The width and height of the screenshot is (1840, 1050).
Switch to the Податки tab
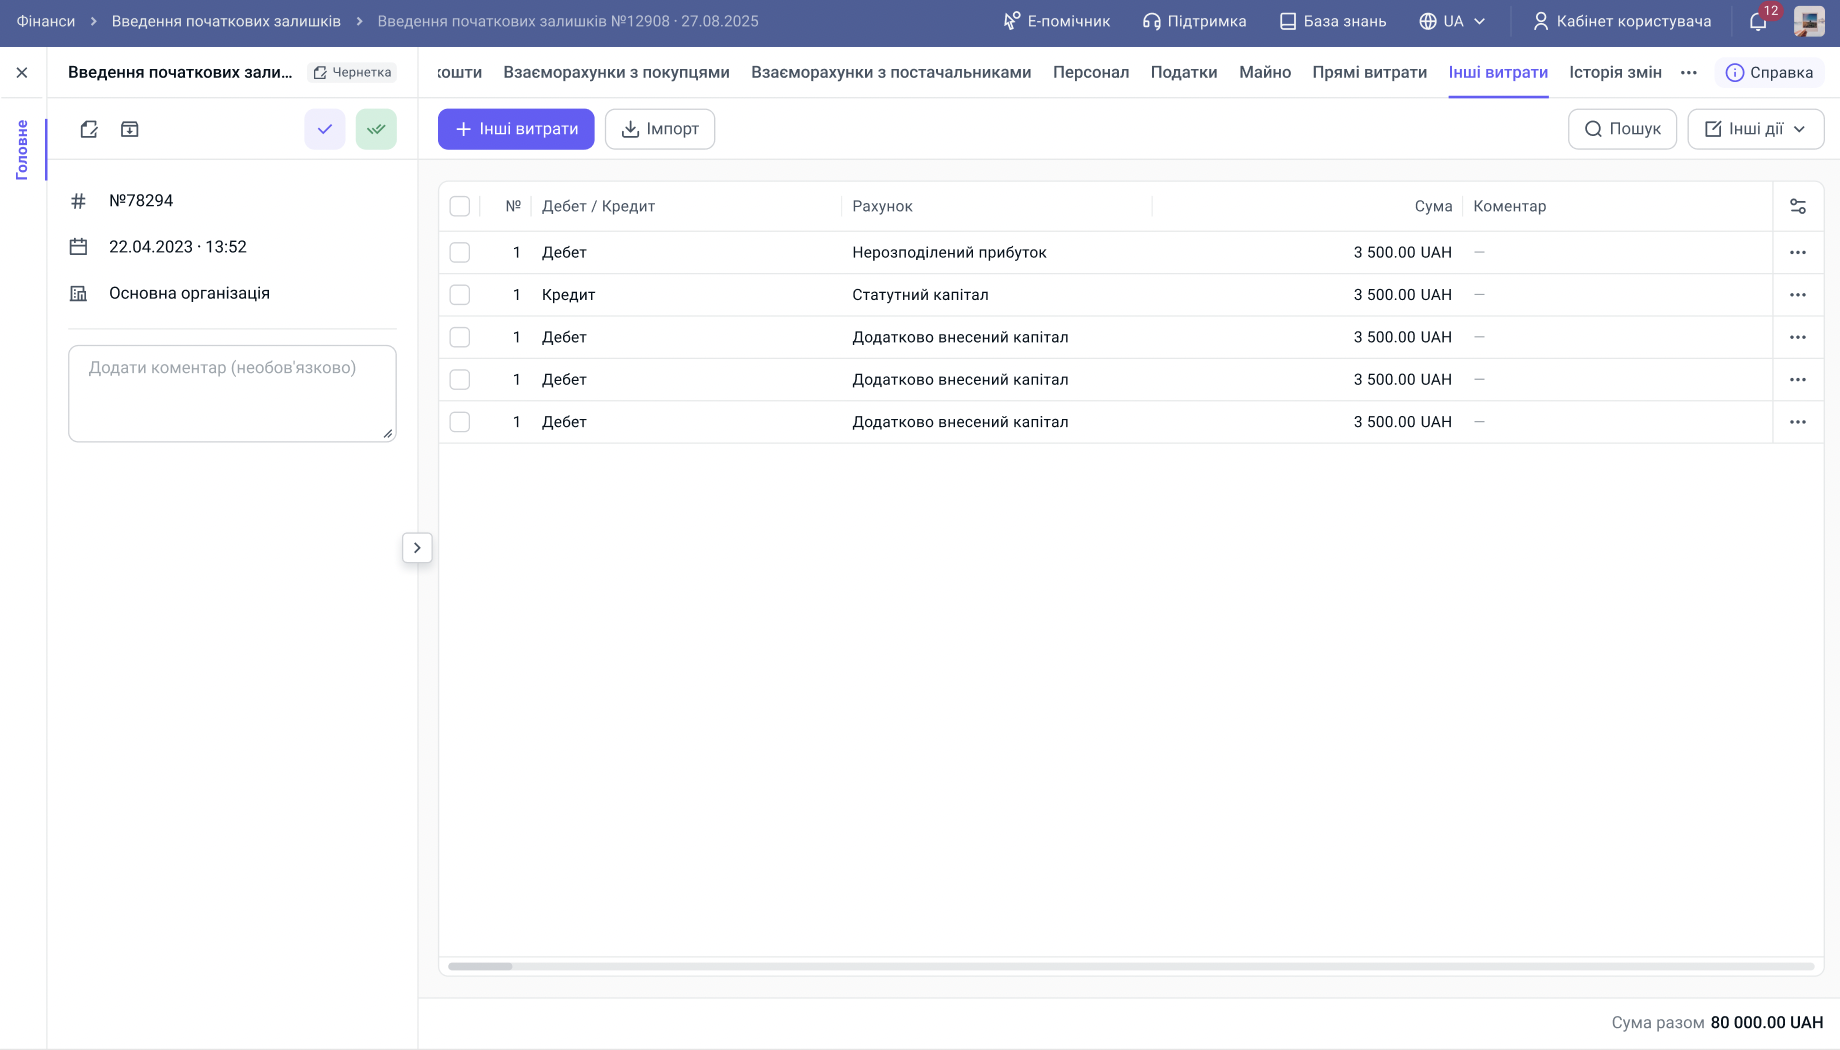[1183, 72]
